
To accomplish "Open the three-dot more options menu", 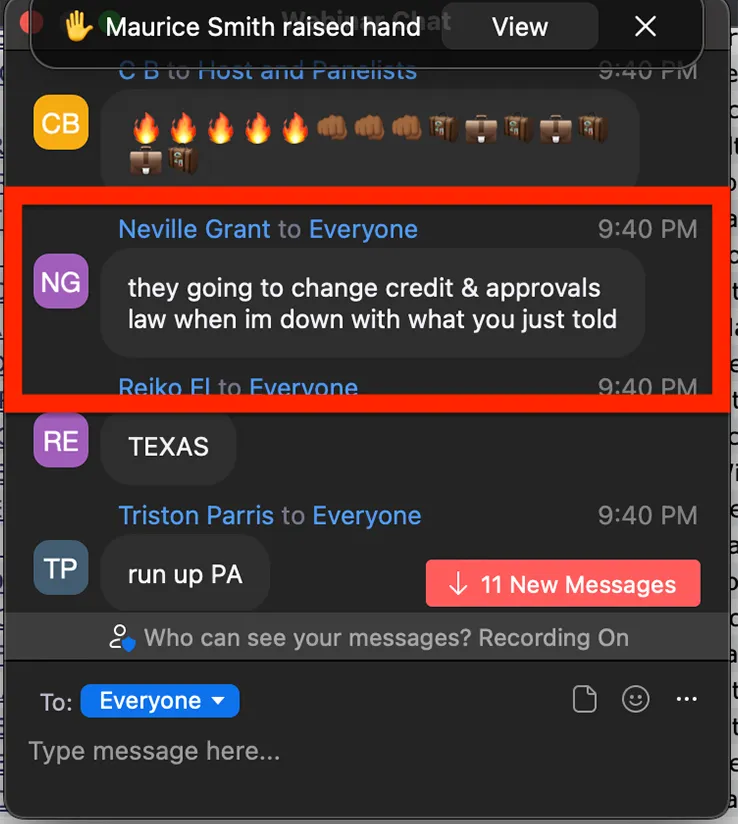I will click(686, 699).
